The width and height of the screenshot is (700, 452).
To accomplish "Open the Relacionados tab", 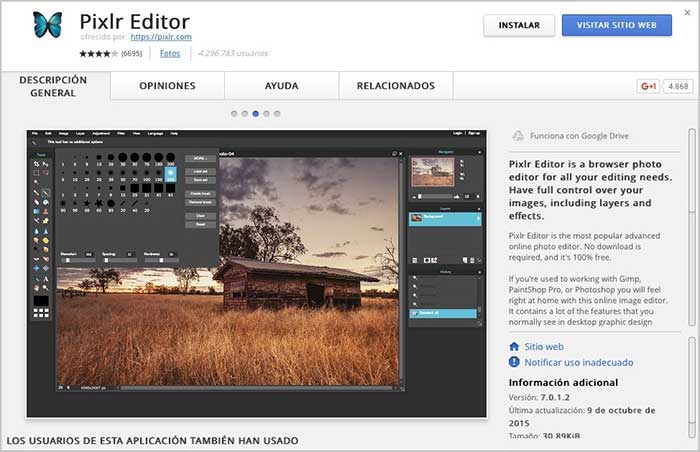I will (x=395, y=86).
